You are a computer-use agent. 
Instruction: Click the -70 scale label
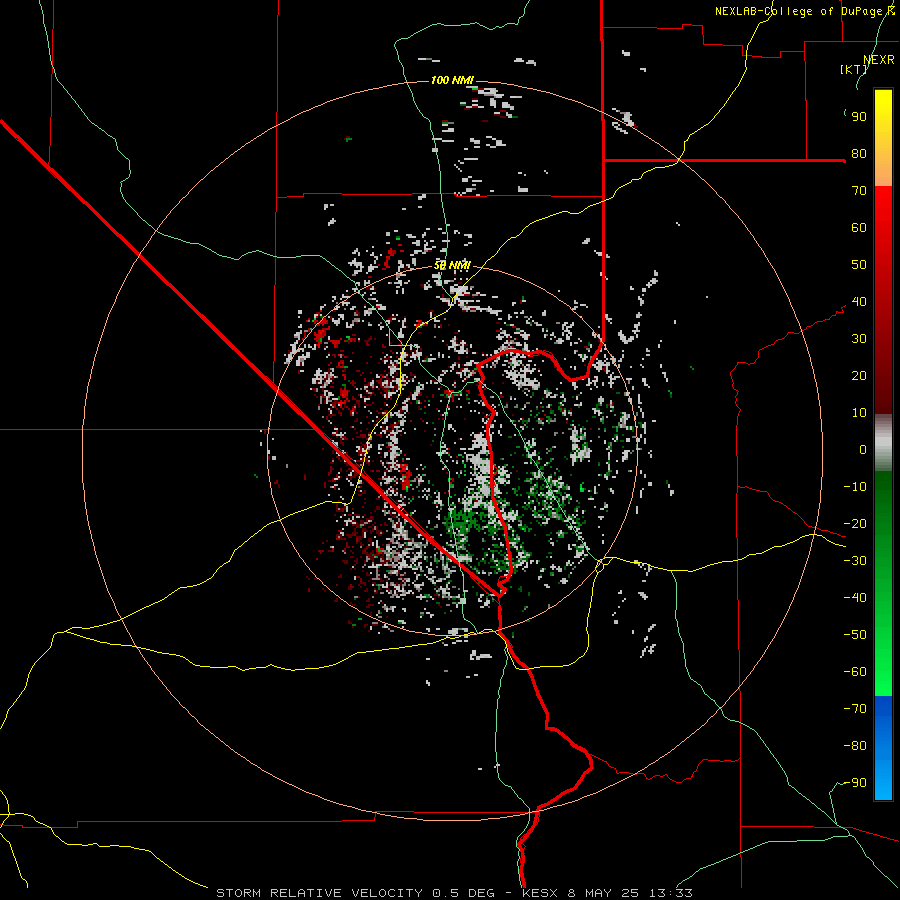[855, 709]
